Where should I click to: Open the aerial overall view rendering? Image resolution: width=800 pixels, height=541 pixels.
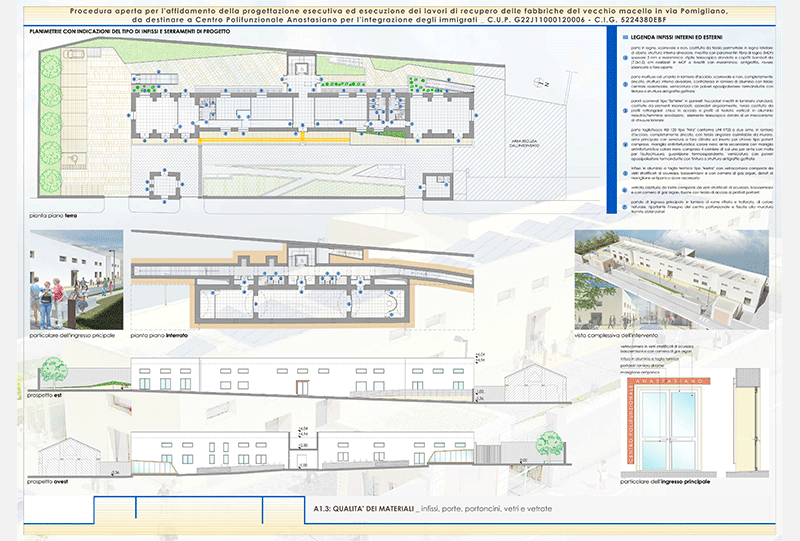point(671,279)
